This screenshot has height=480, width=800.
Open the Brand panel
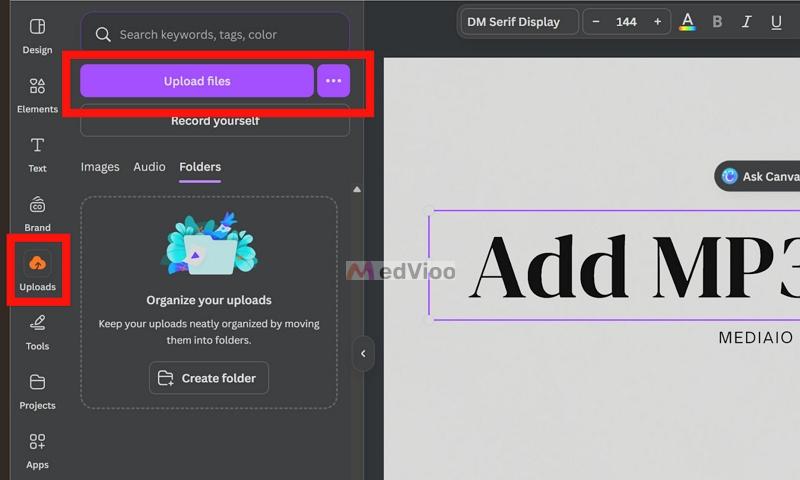tap(37, 214)
